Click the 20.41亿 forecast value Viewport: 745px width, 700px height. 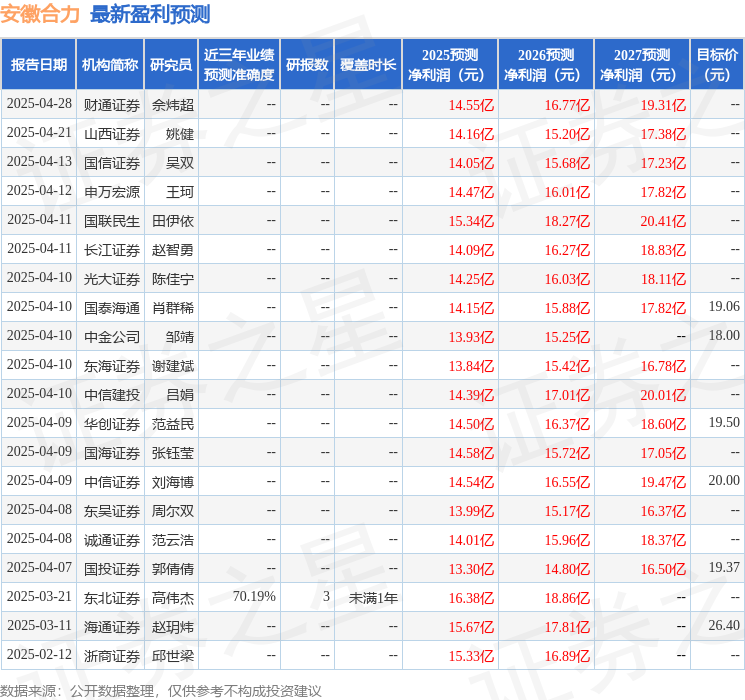[663, 221]
